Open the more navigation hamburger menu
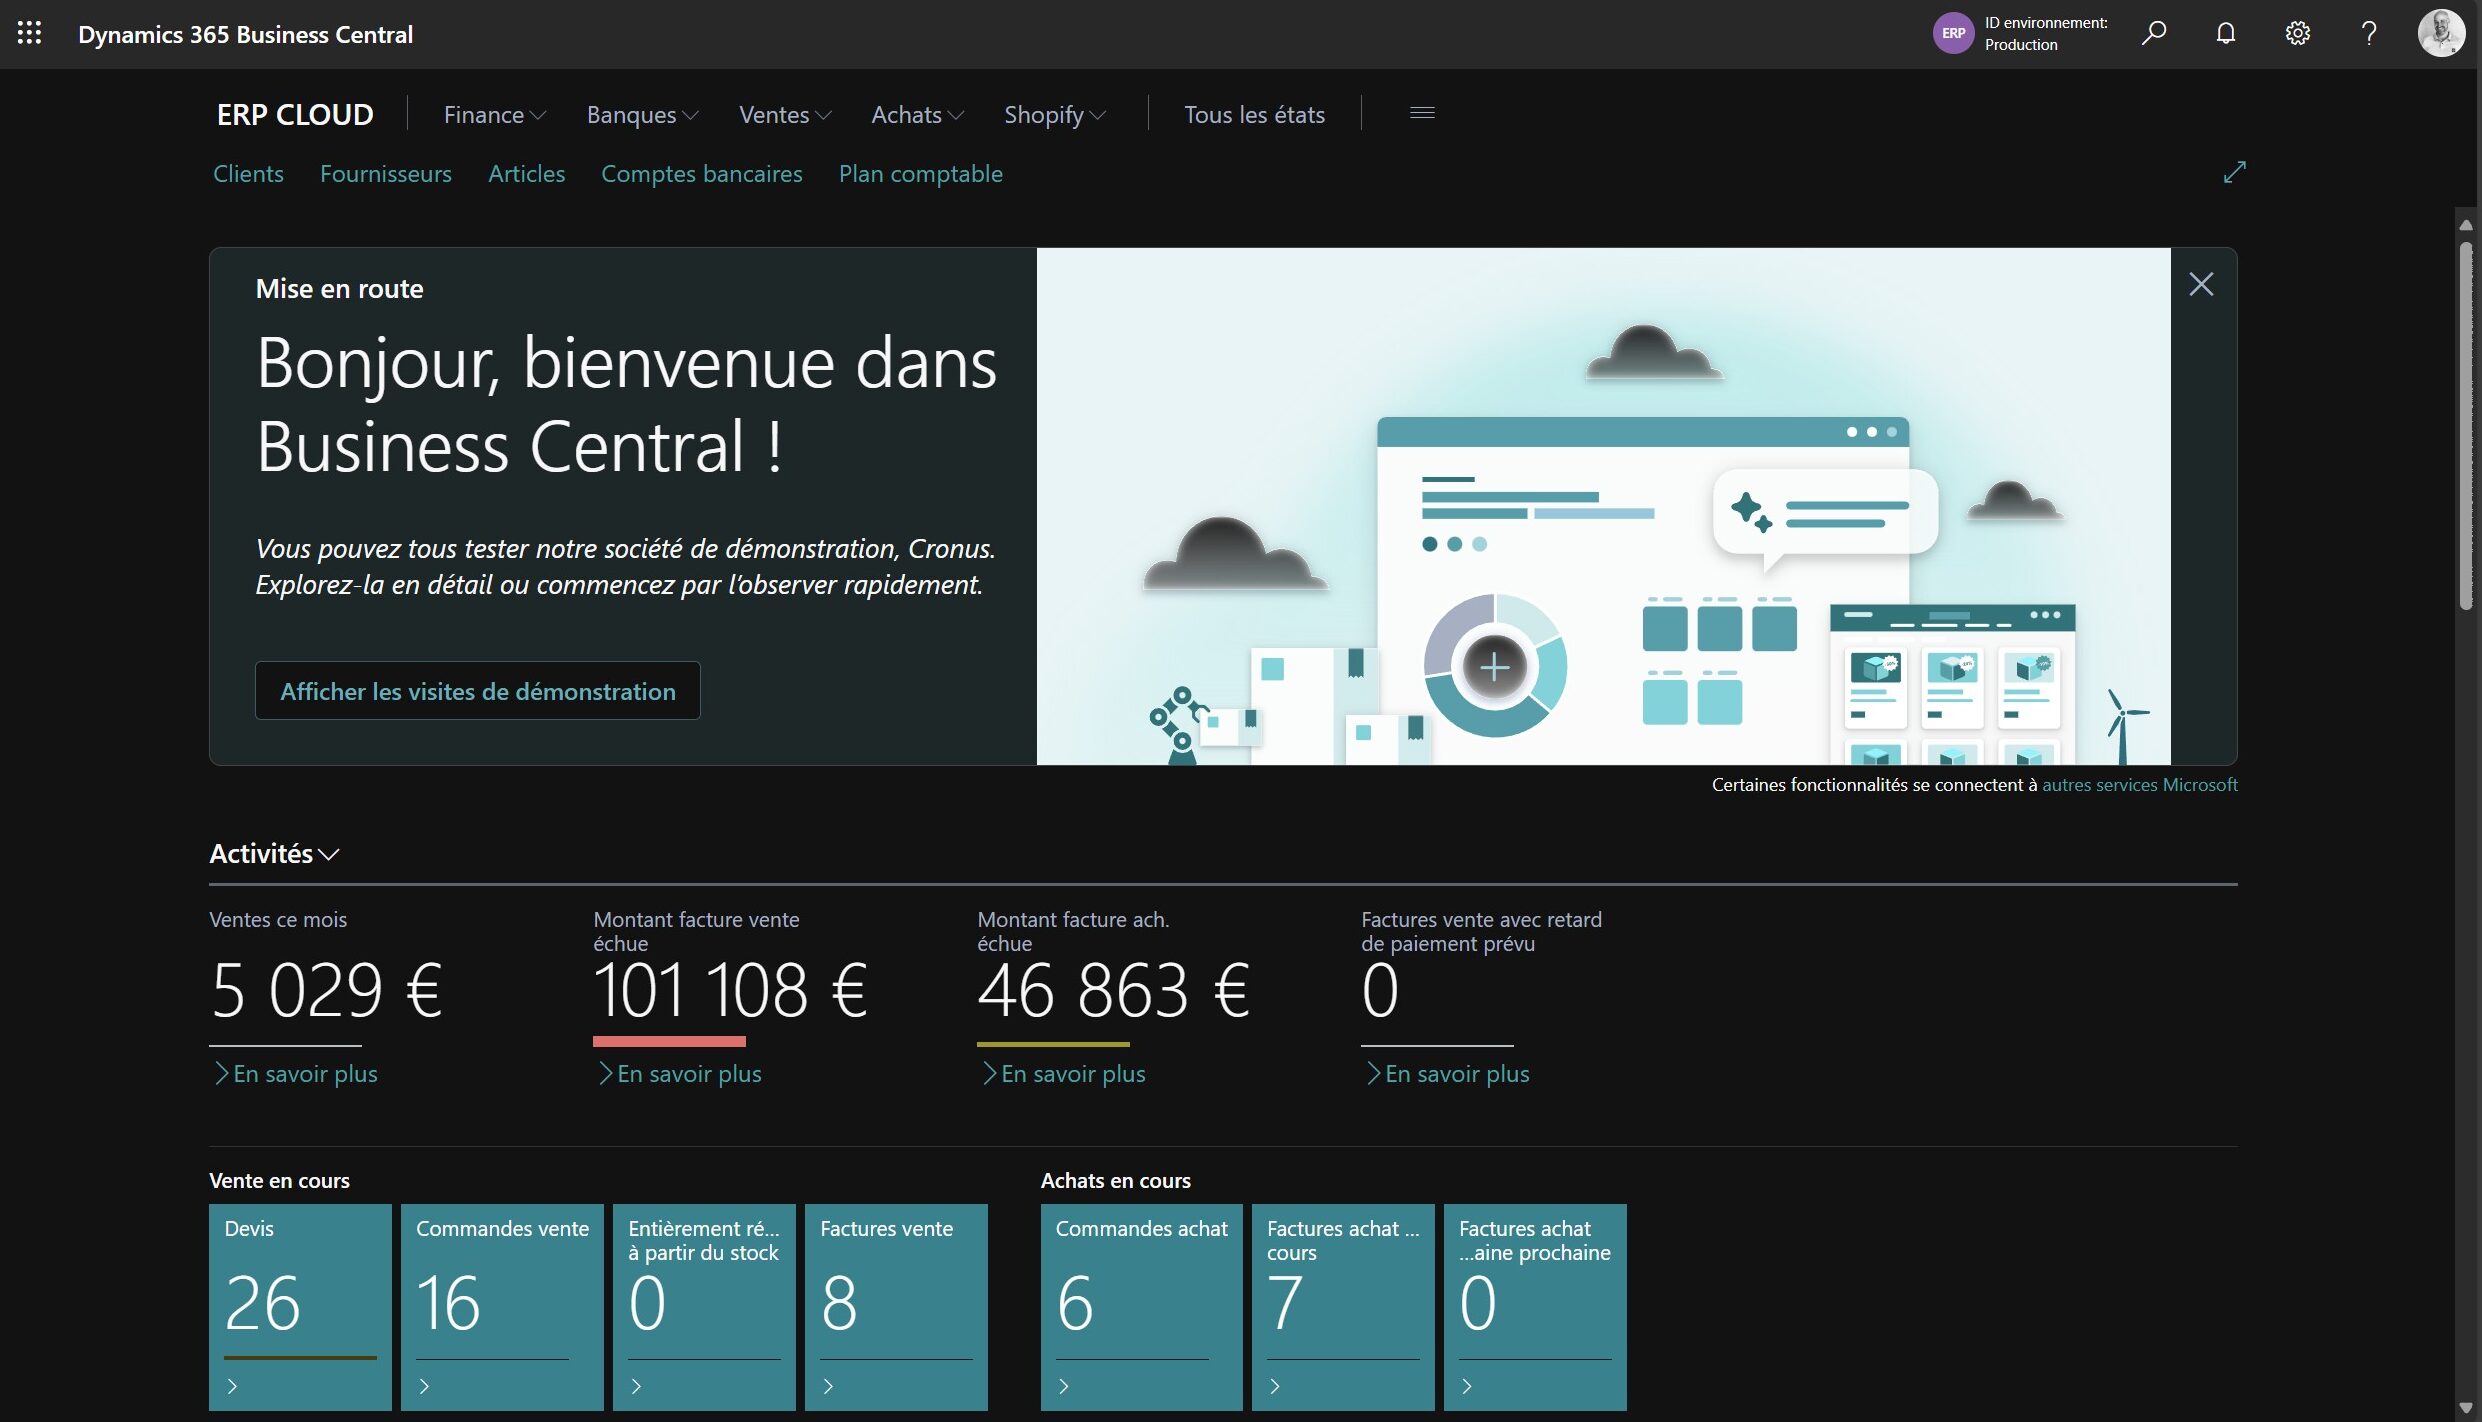 tap(1422, 113)
